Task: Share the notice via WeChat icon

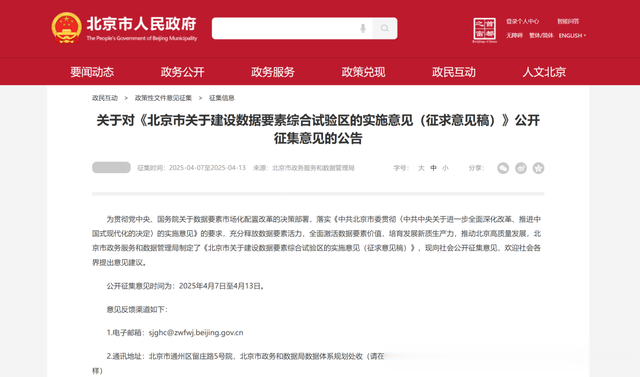Action: [503, 168]
